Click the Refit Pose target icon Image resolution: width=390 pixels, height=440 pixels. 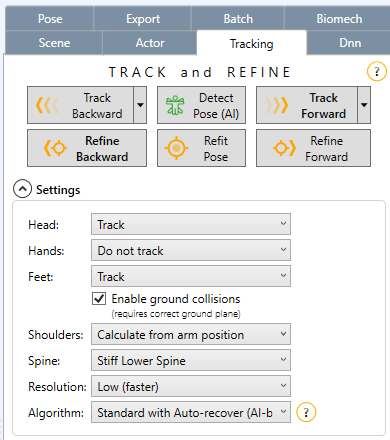click(x=176, y=148)
